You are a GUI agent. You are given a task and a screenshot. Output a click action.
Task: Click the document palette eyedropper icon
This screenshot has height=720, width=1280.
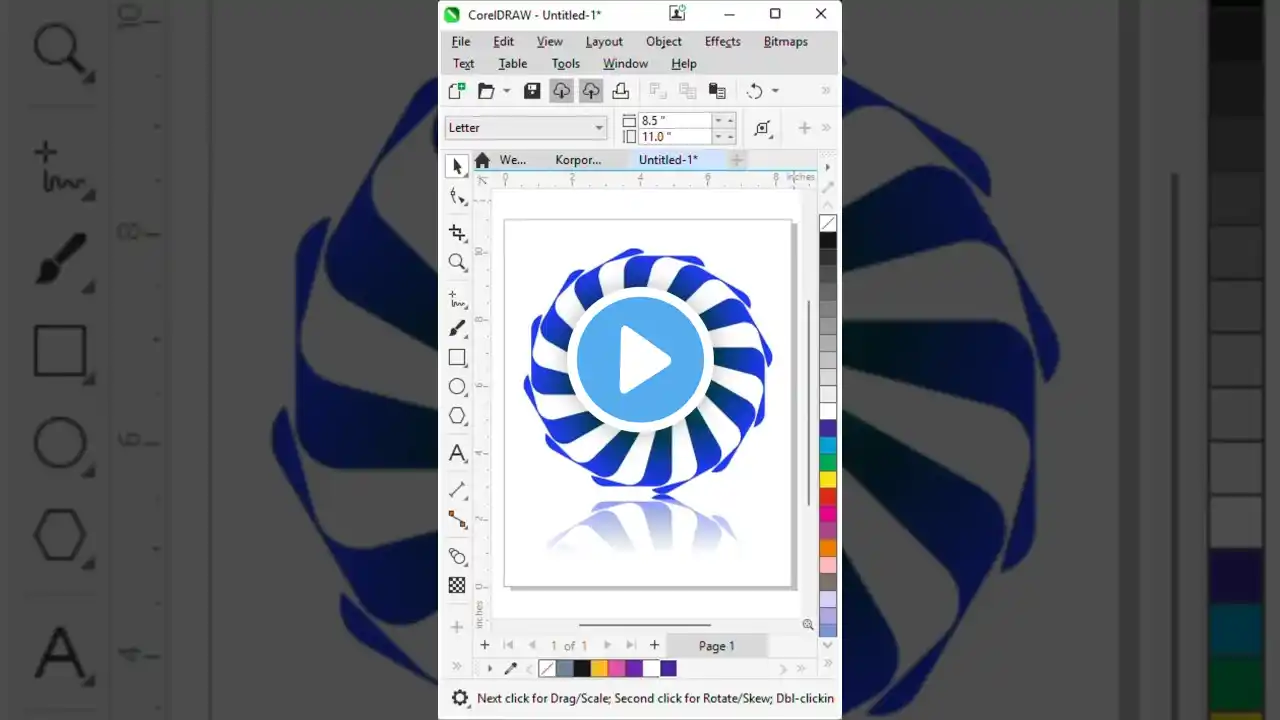coord(510,668)
